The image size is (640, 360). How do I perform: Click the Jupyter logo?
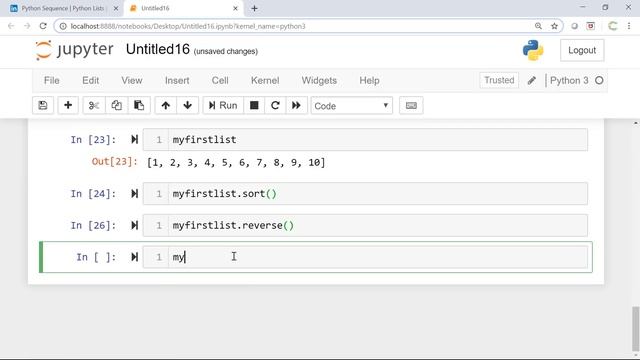(x=74, y=50)
